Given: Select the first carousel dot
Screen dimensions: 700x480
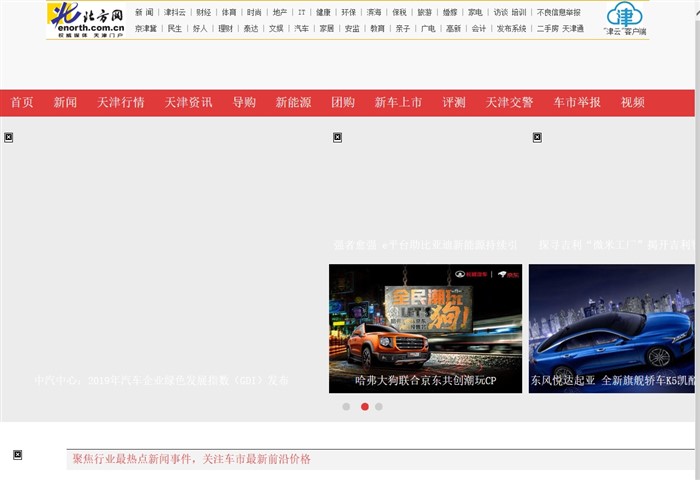Looking at the screenshot, I should 346,407.
